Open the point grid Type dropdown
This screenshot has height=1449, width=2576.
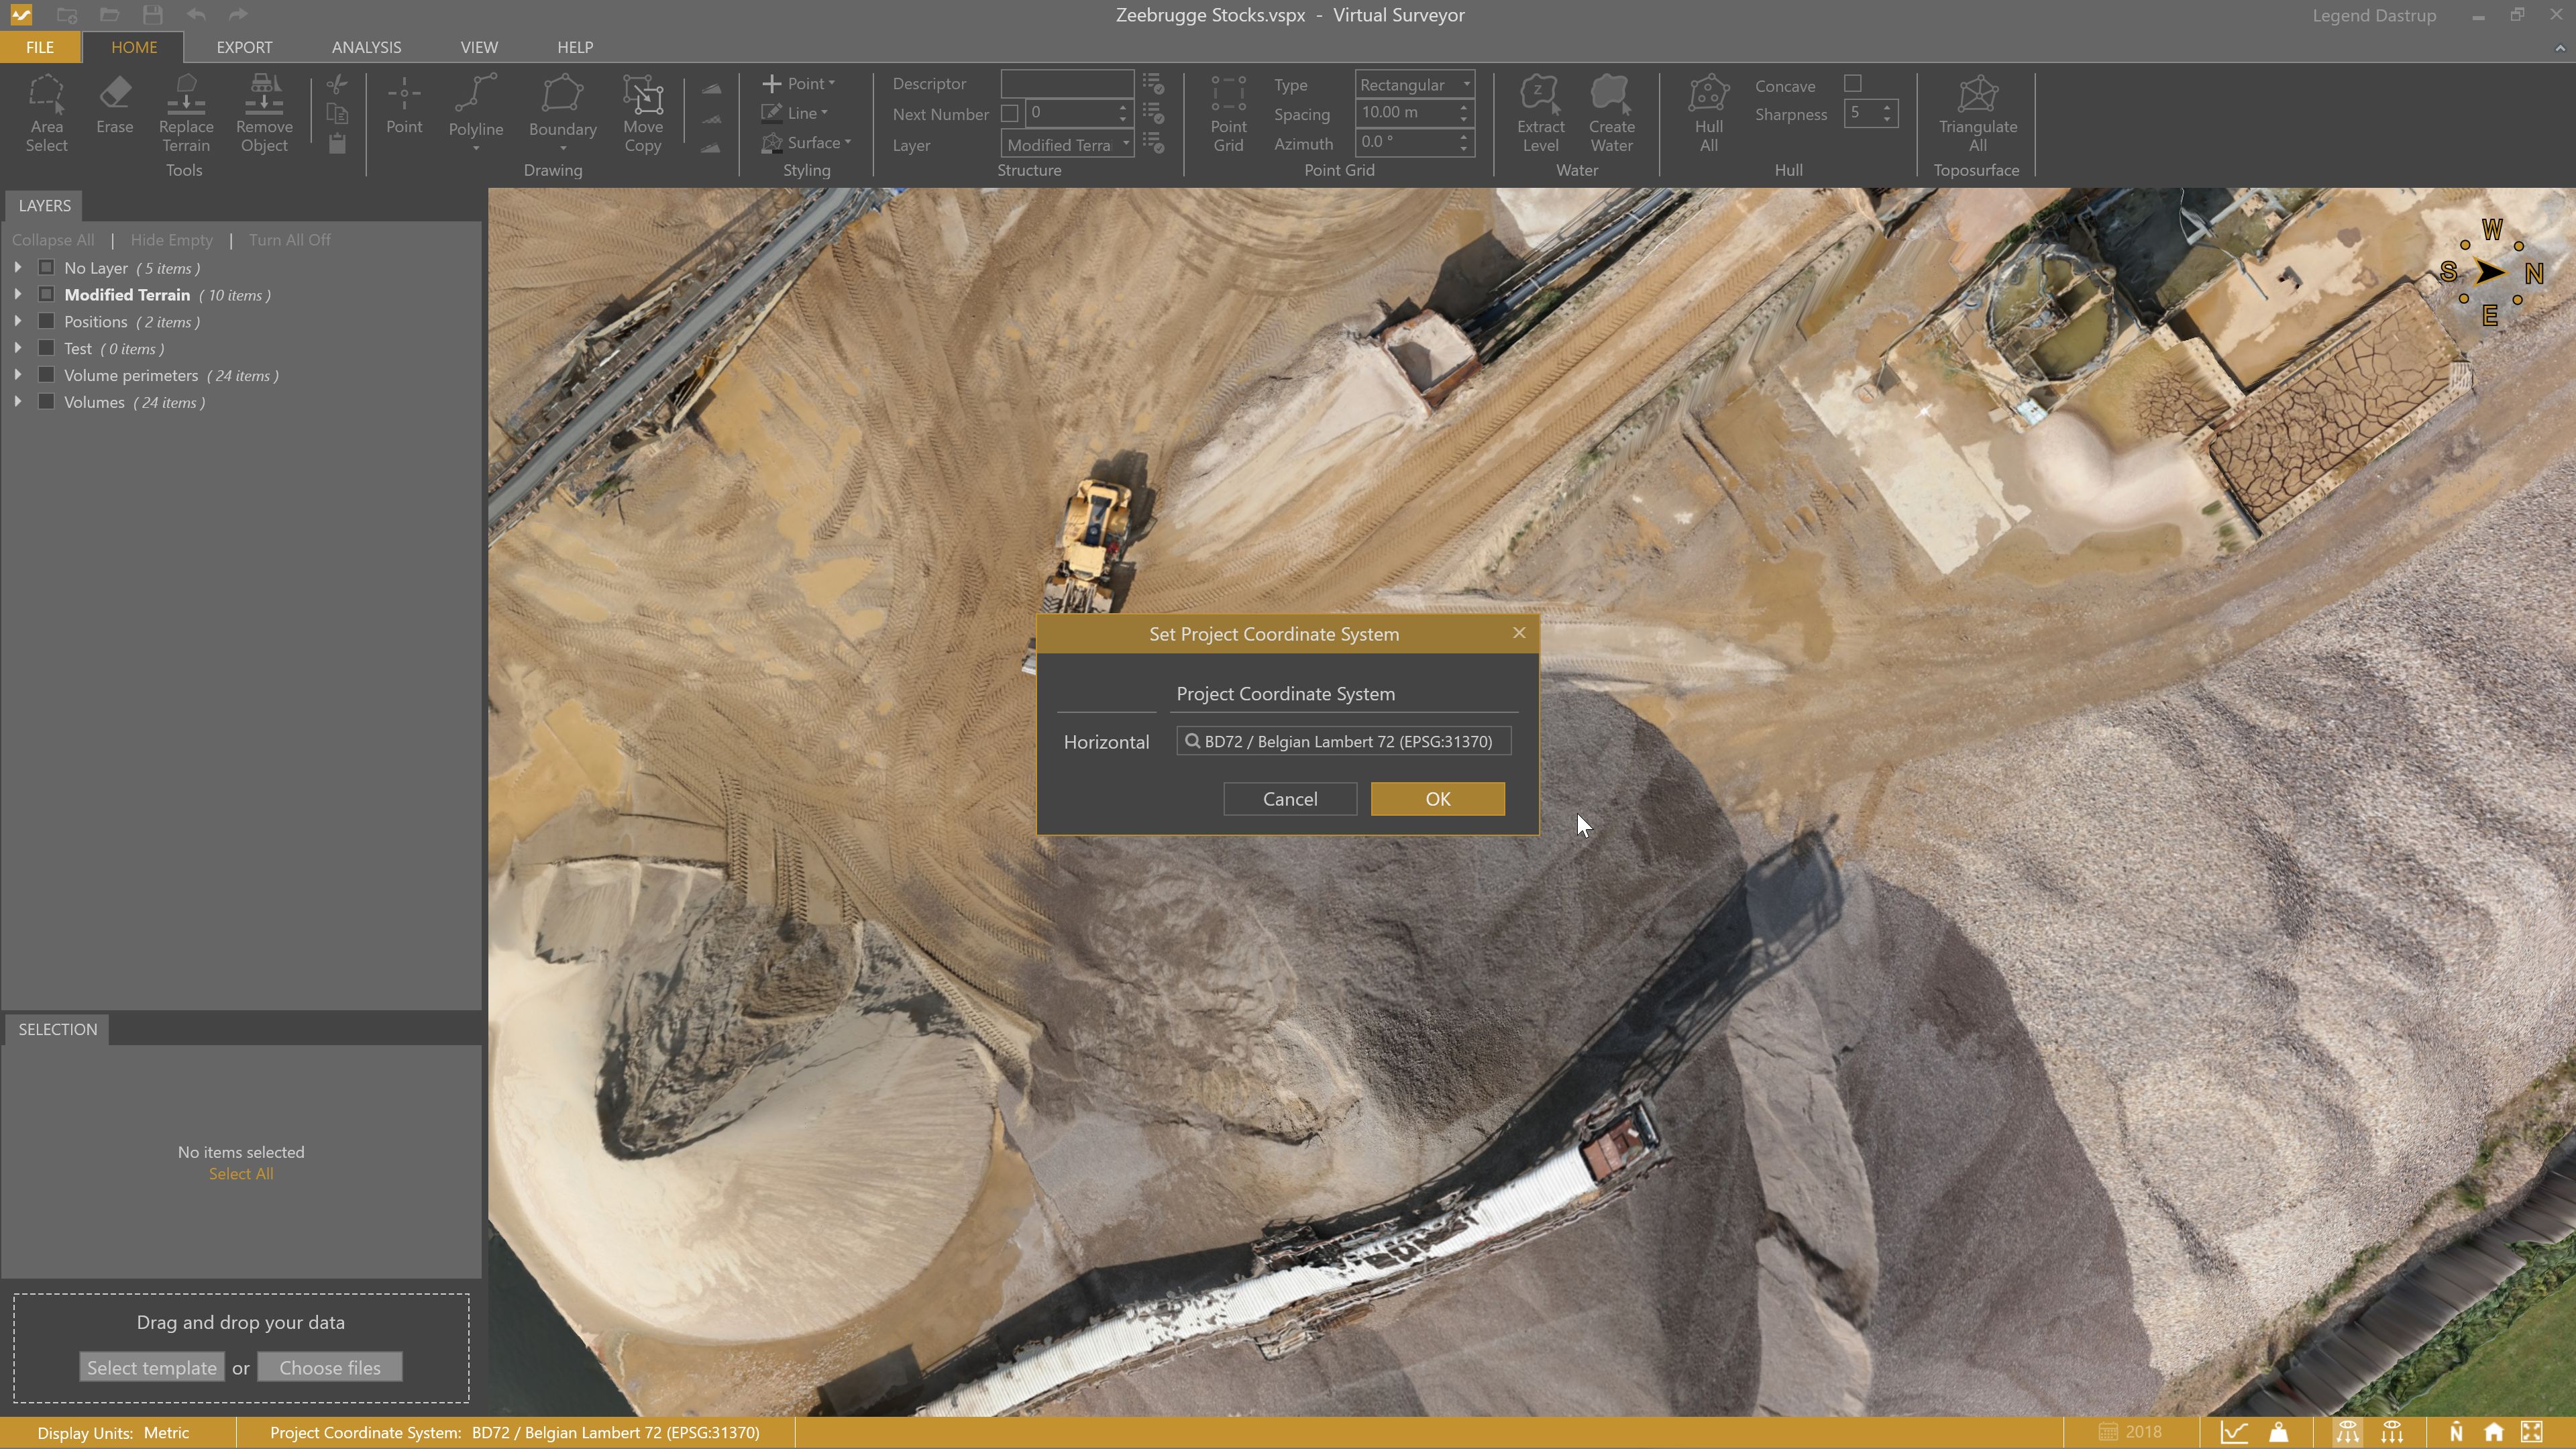pos(1414,84)
